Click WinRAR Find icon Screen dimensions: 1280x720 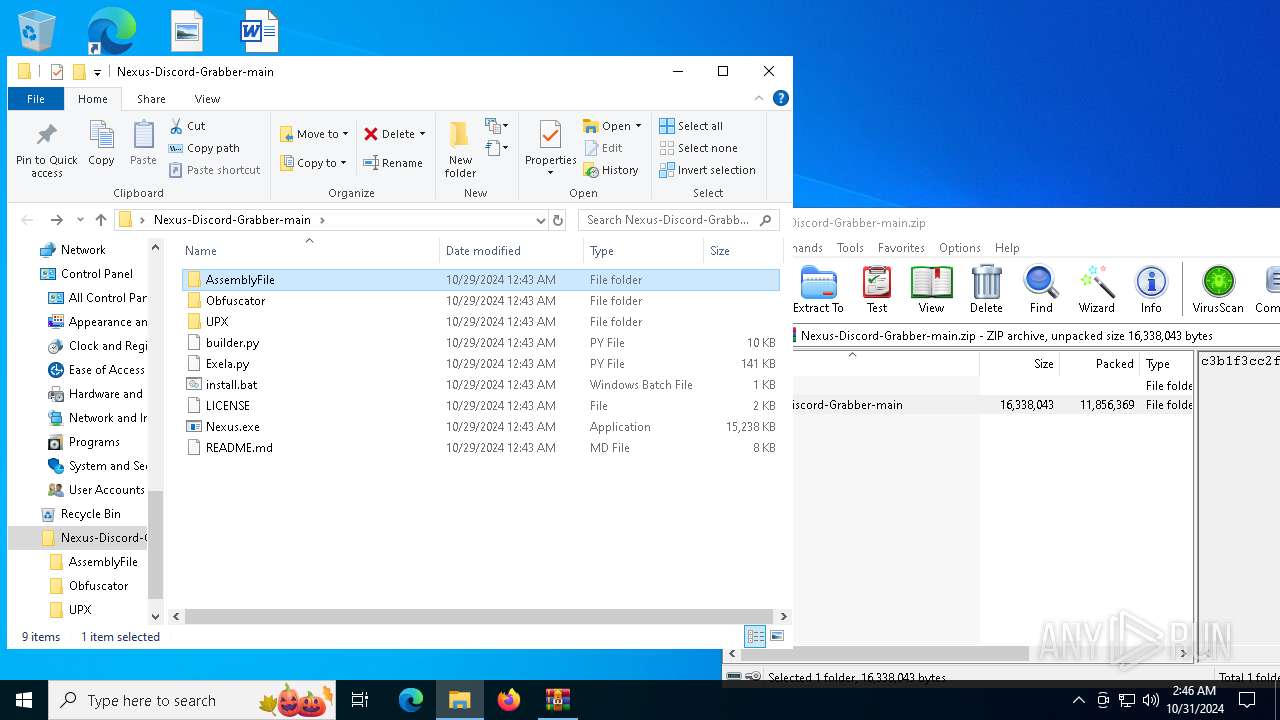[1041, 290]
